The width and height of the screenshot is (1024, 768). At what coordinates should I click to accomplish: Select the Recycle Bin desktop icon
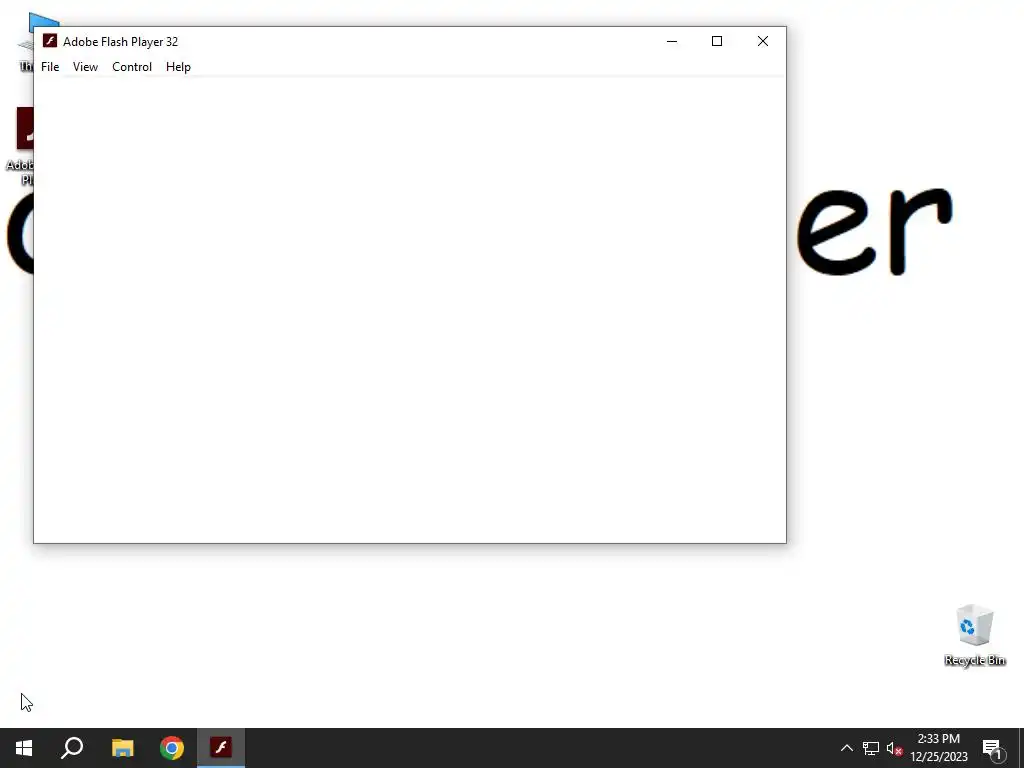(974, 635)
